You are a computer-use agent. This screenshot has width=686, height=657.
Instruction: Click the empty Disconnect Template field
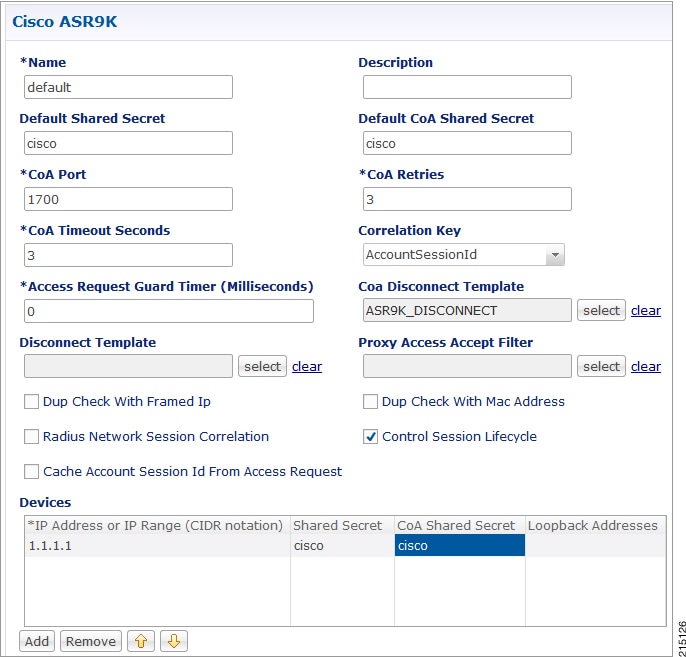click(128, 367)
